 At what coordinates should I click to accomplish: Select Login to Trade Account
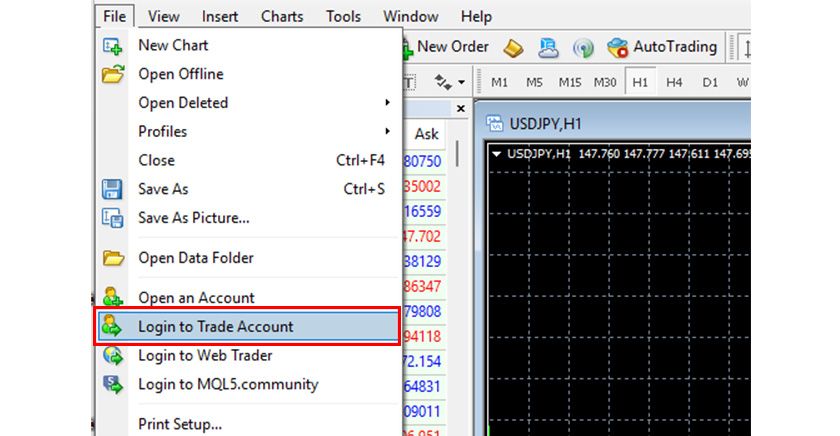coord(216,326)
